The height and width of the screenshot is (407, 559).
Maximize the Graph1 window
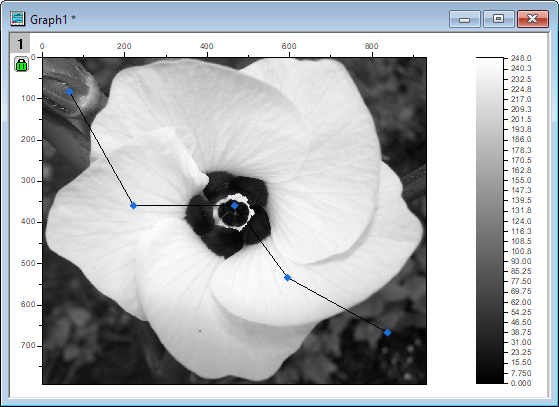(x=498, y=19)
